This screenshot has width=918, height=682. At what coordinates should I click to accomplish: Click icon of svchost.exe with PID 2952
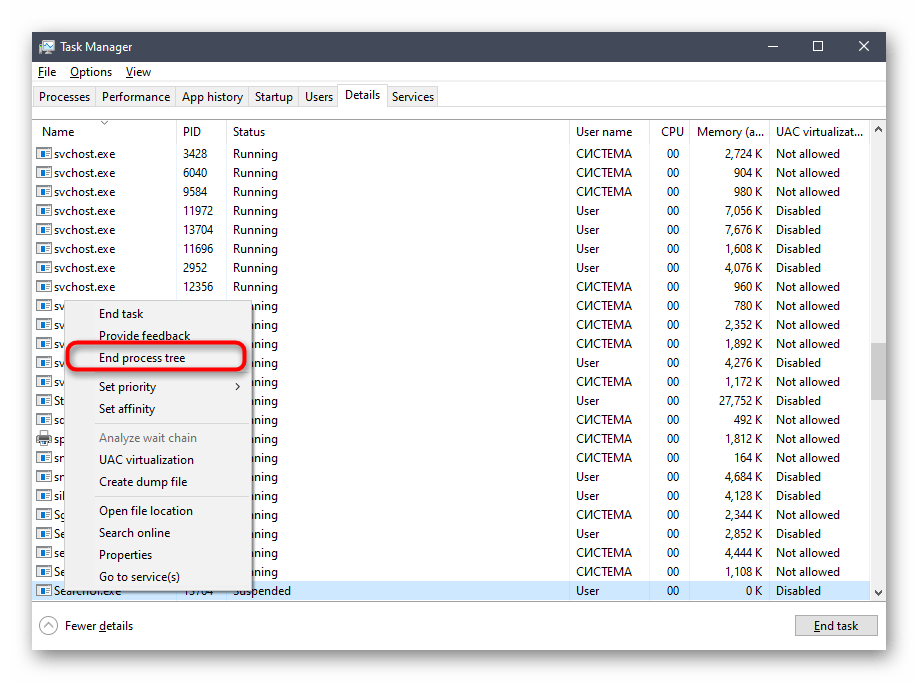(44, 268)
